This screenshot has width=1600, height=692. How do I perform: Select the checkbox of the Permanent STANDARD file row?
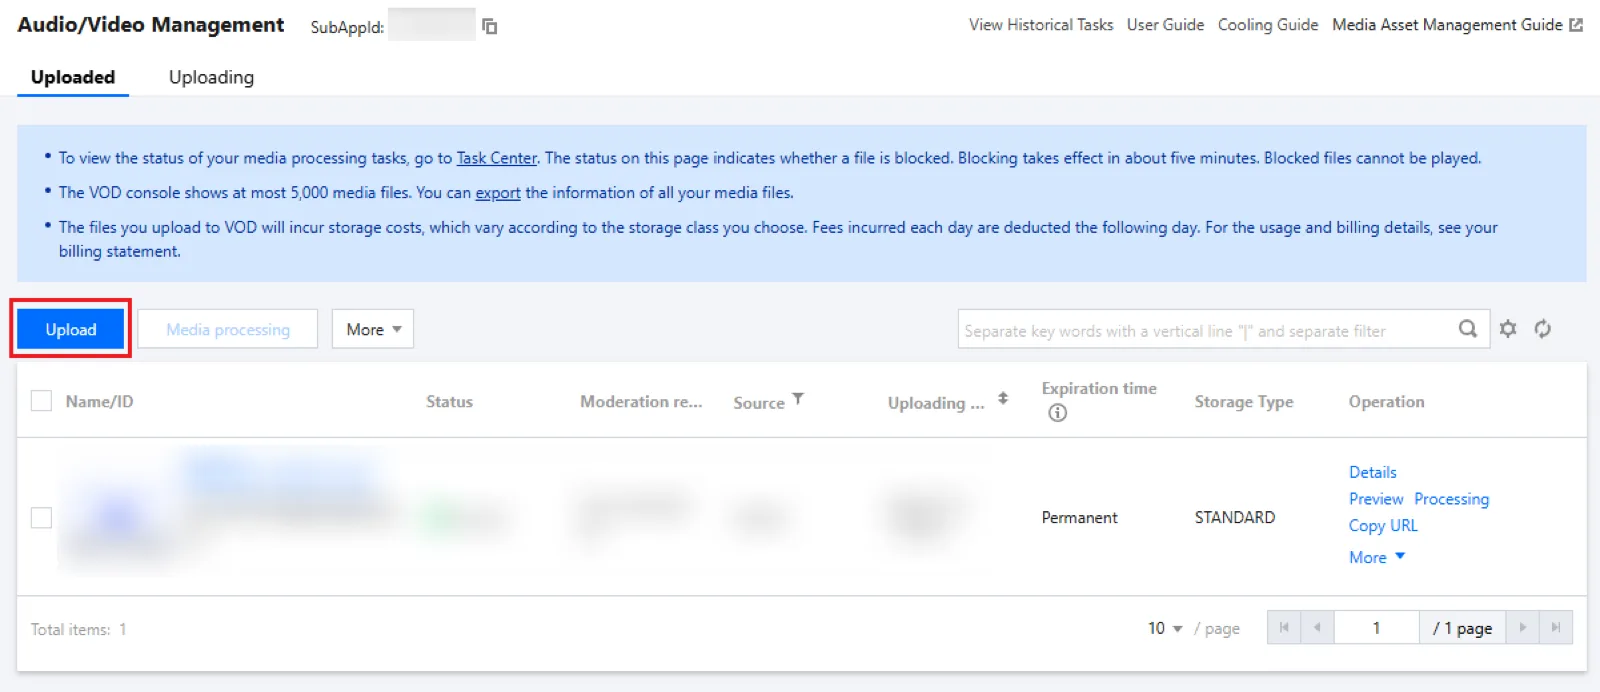point(41,517)
